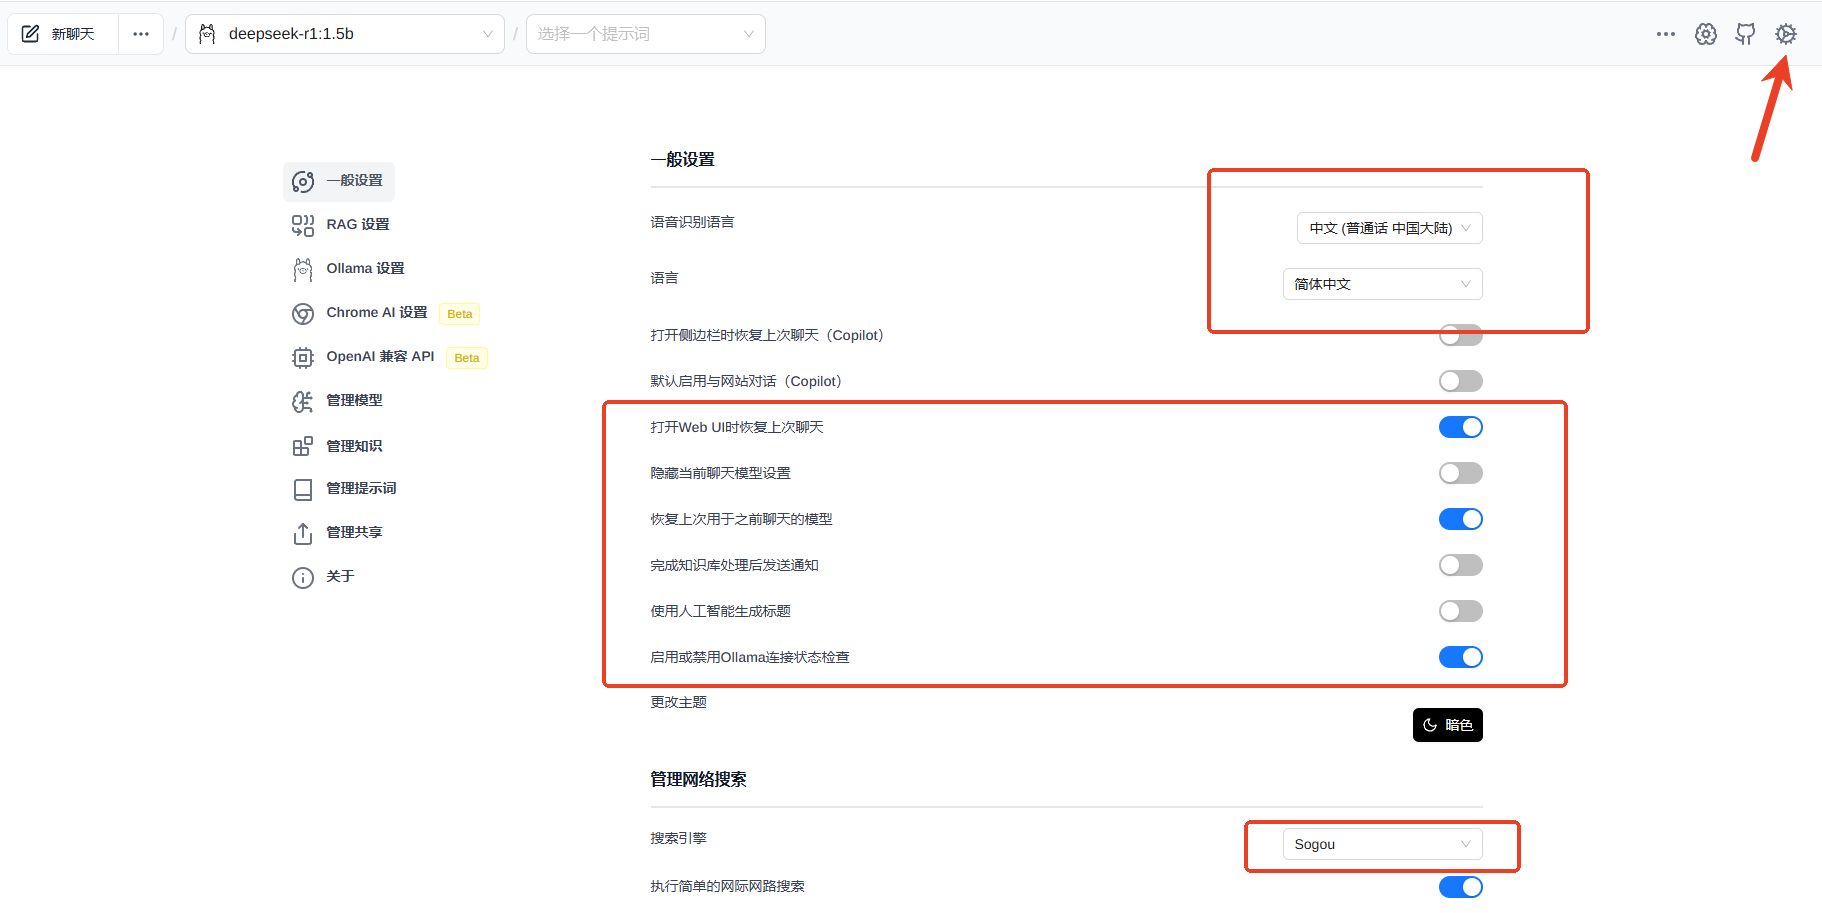1822x913 pixels.
Task: Enable 使用人工智能生成标题 switch
Action: point(1460,611)
